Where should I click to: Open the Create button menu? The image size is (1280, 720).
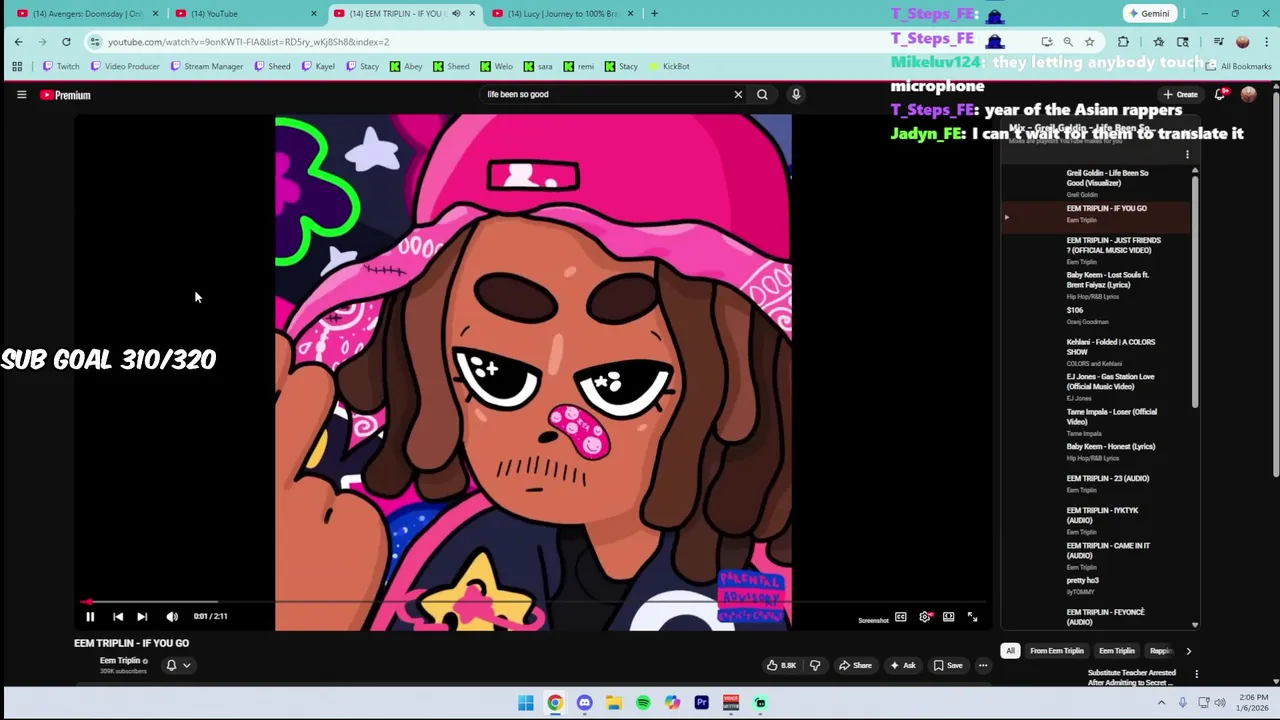(1180, 94)
